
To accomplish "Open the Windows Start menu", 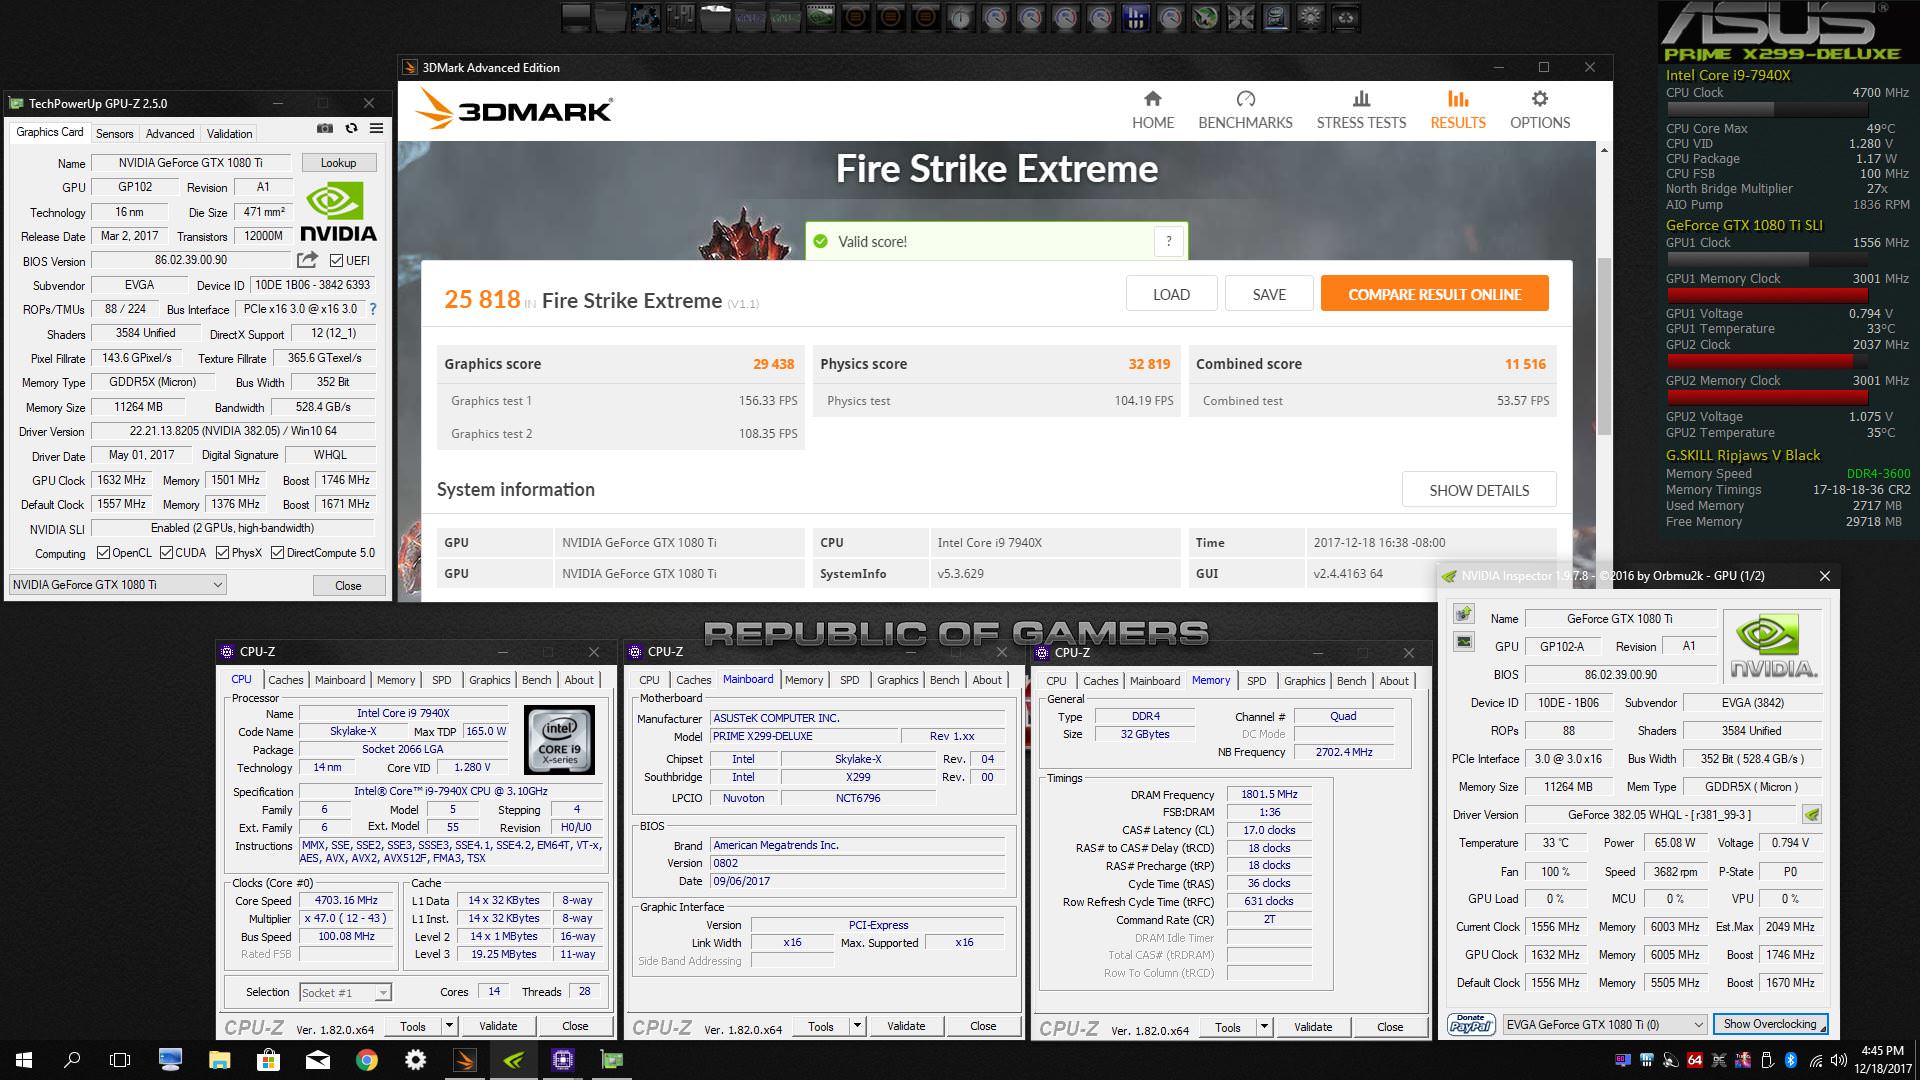I will 24,1059.
